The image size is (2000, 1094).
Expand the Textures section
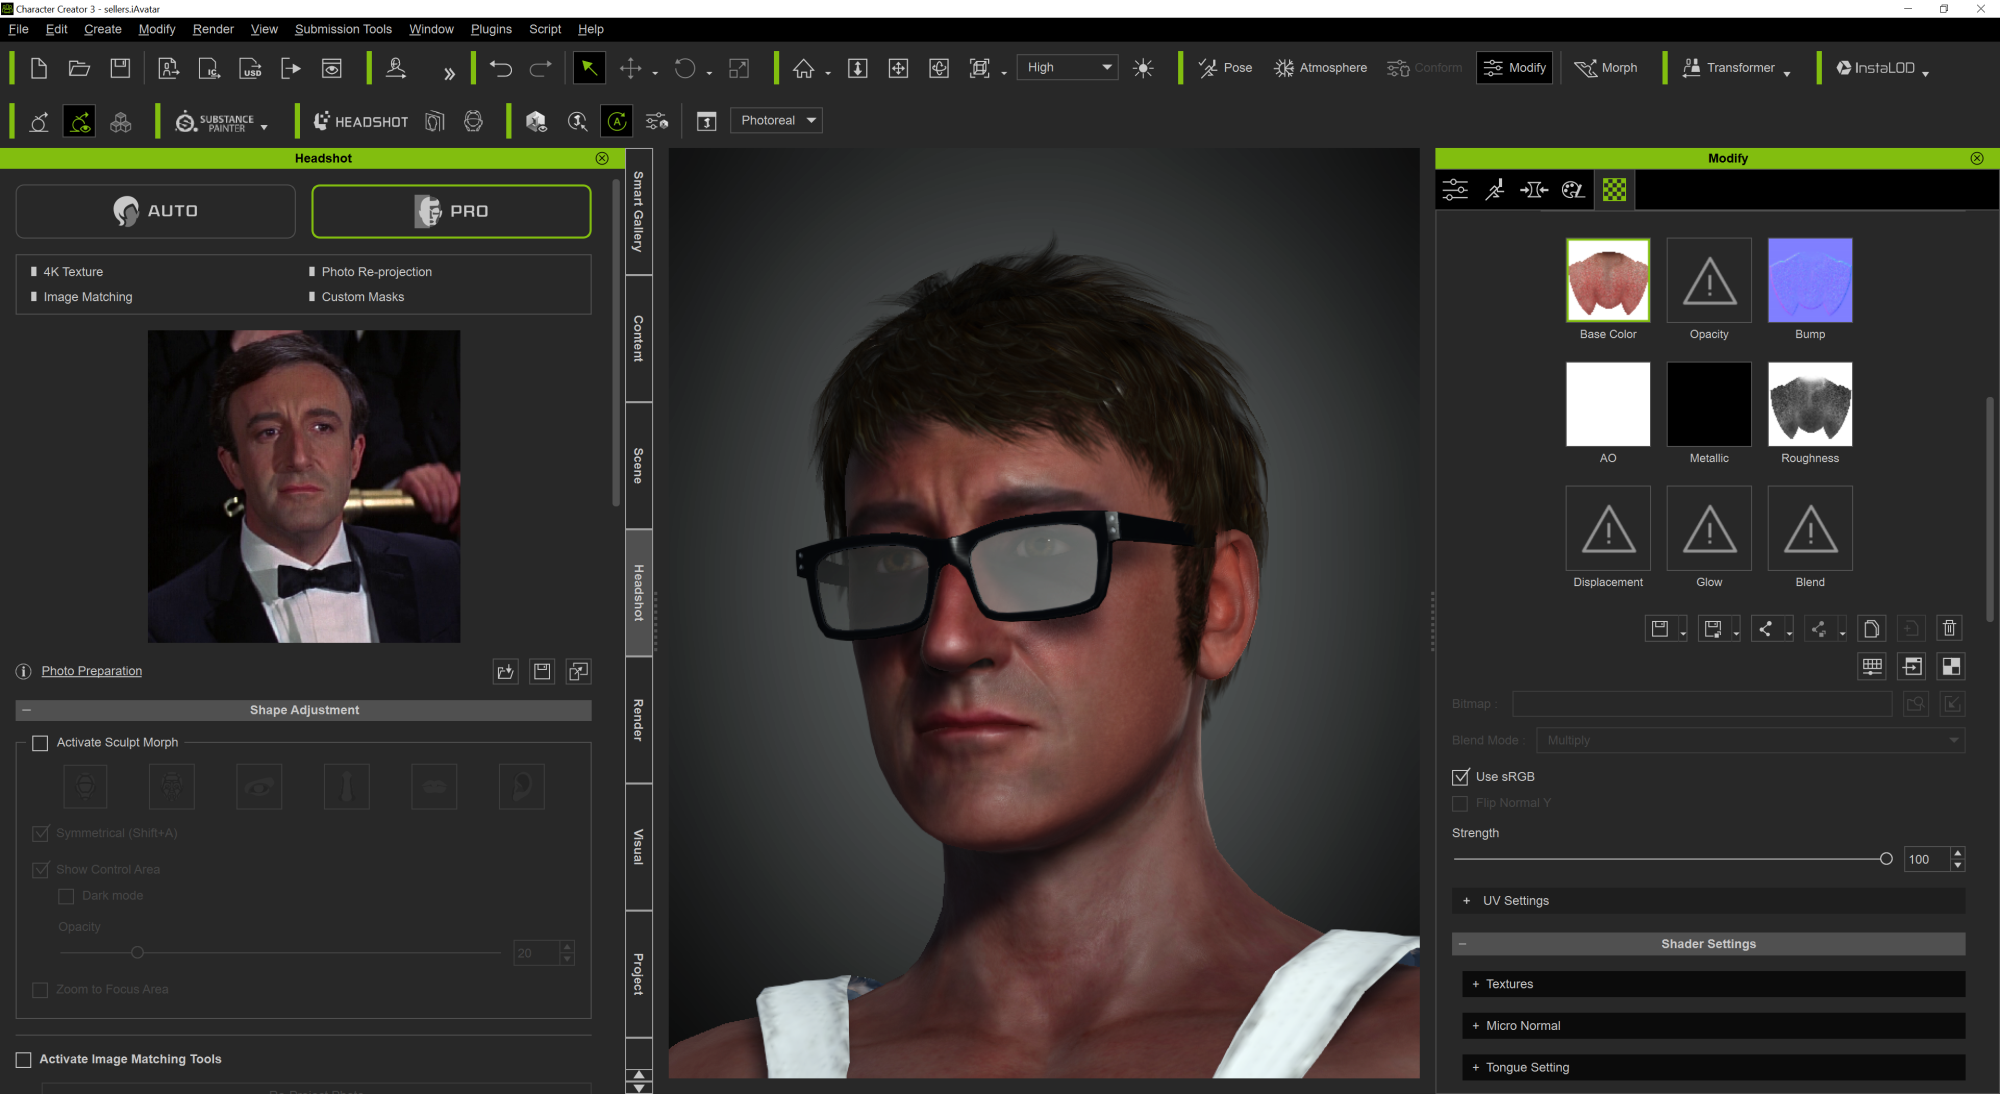pyautogui.click(x=1713, y=985)
